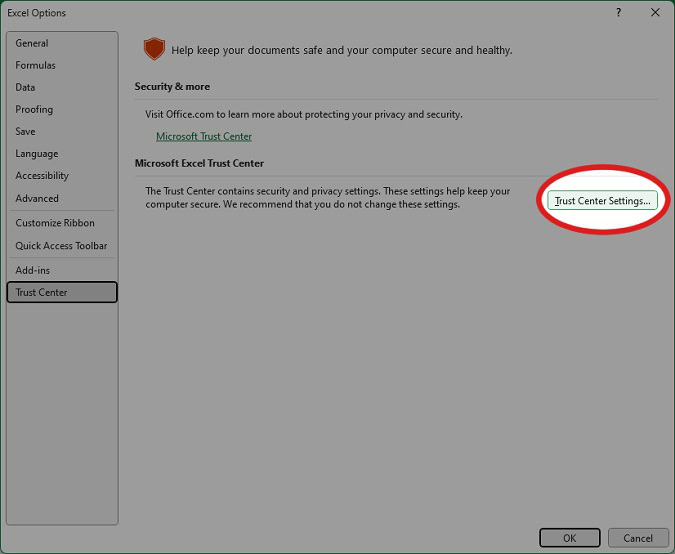Screen dimensions: 675x554
Task: Select the Save category
Action: click(62, 131)
